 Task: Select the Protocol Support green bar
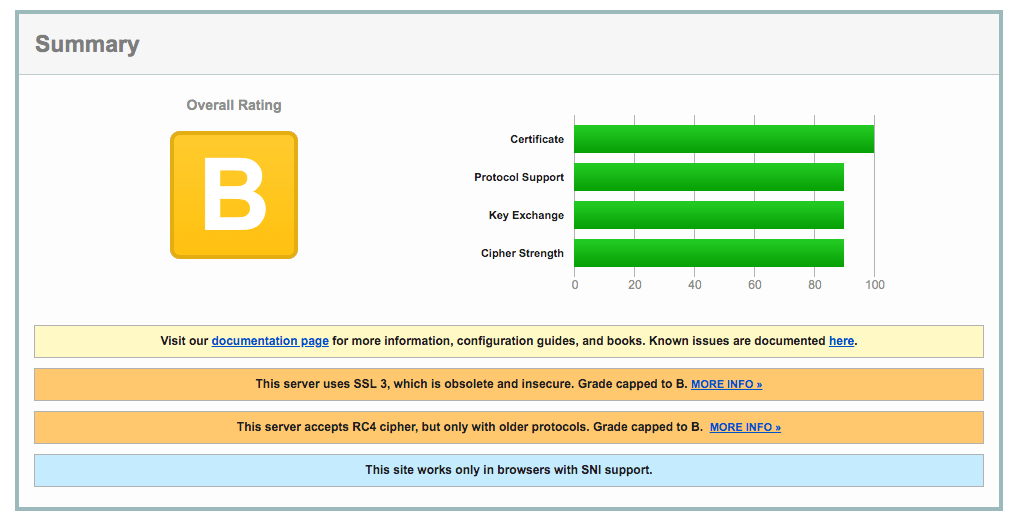(x=708, y=177)
